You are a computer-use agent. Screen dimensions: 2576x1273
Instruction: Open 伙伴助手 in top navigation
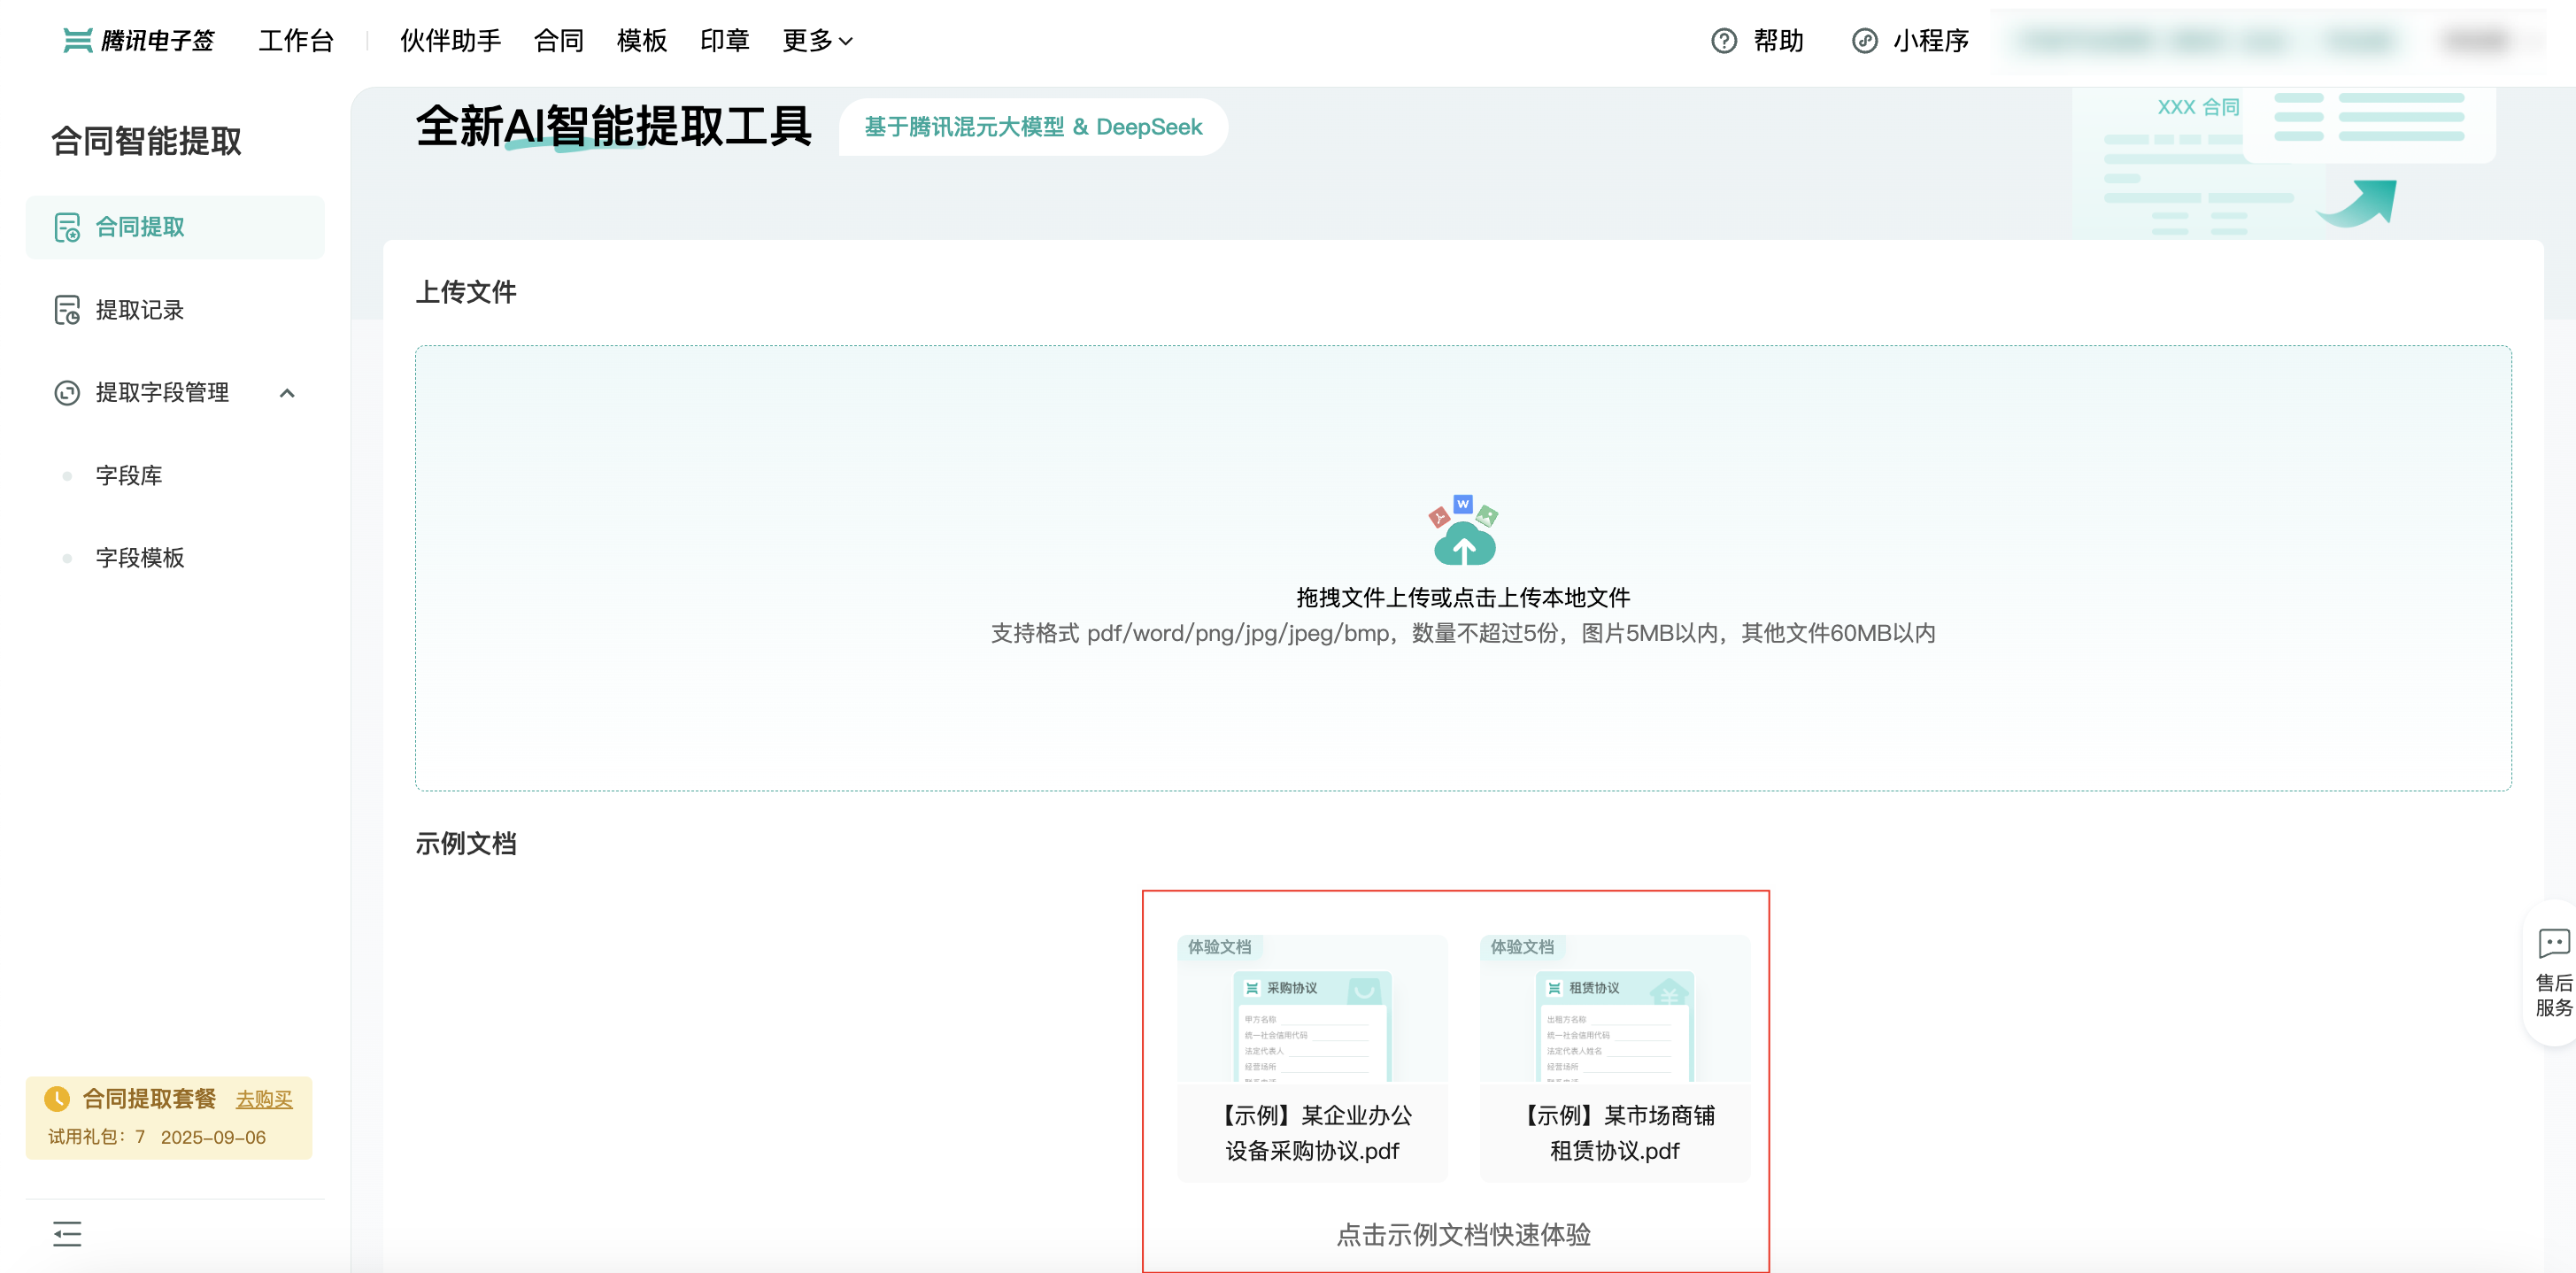(x=450, y=41)
